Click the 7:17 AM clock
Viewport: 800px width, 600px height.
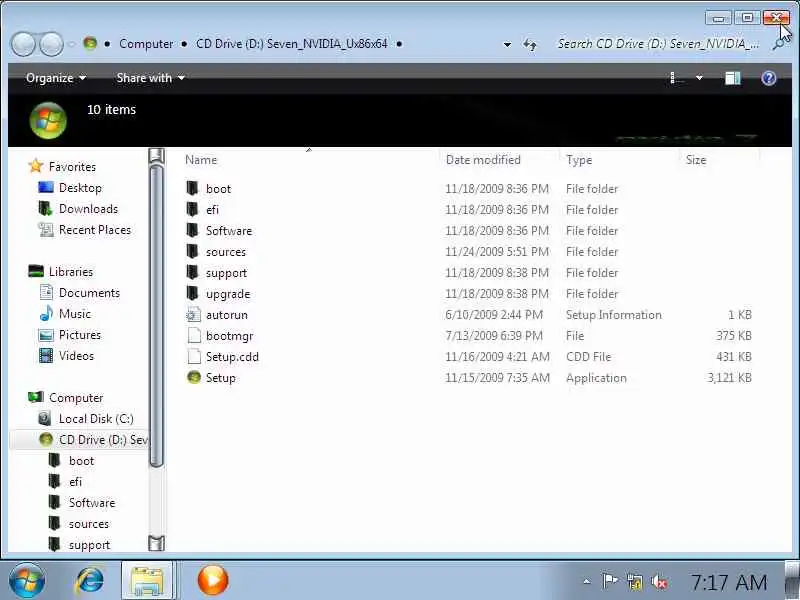(729, 582)
